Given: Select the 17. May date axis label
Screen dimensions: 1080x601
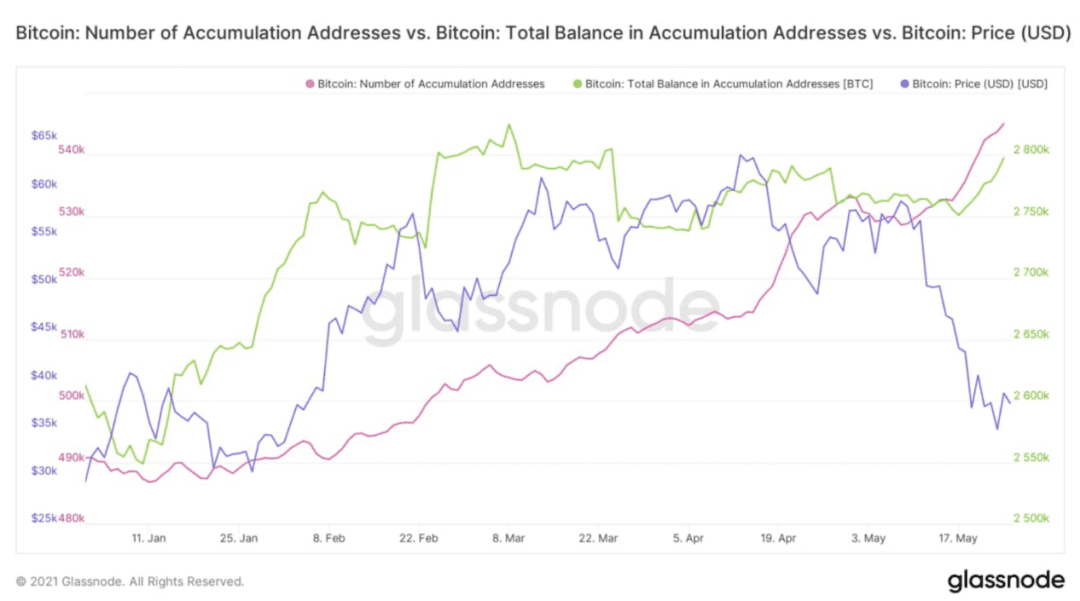Looking at the screenshot, I should 958,538.
